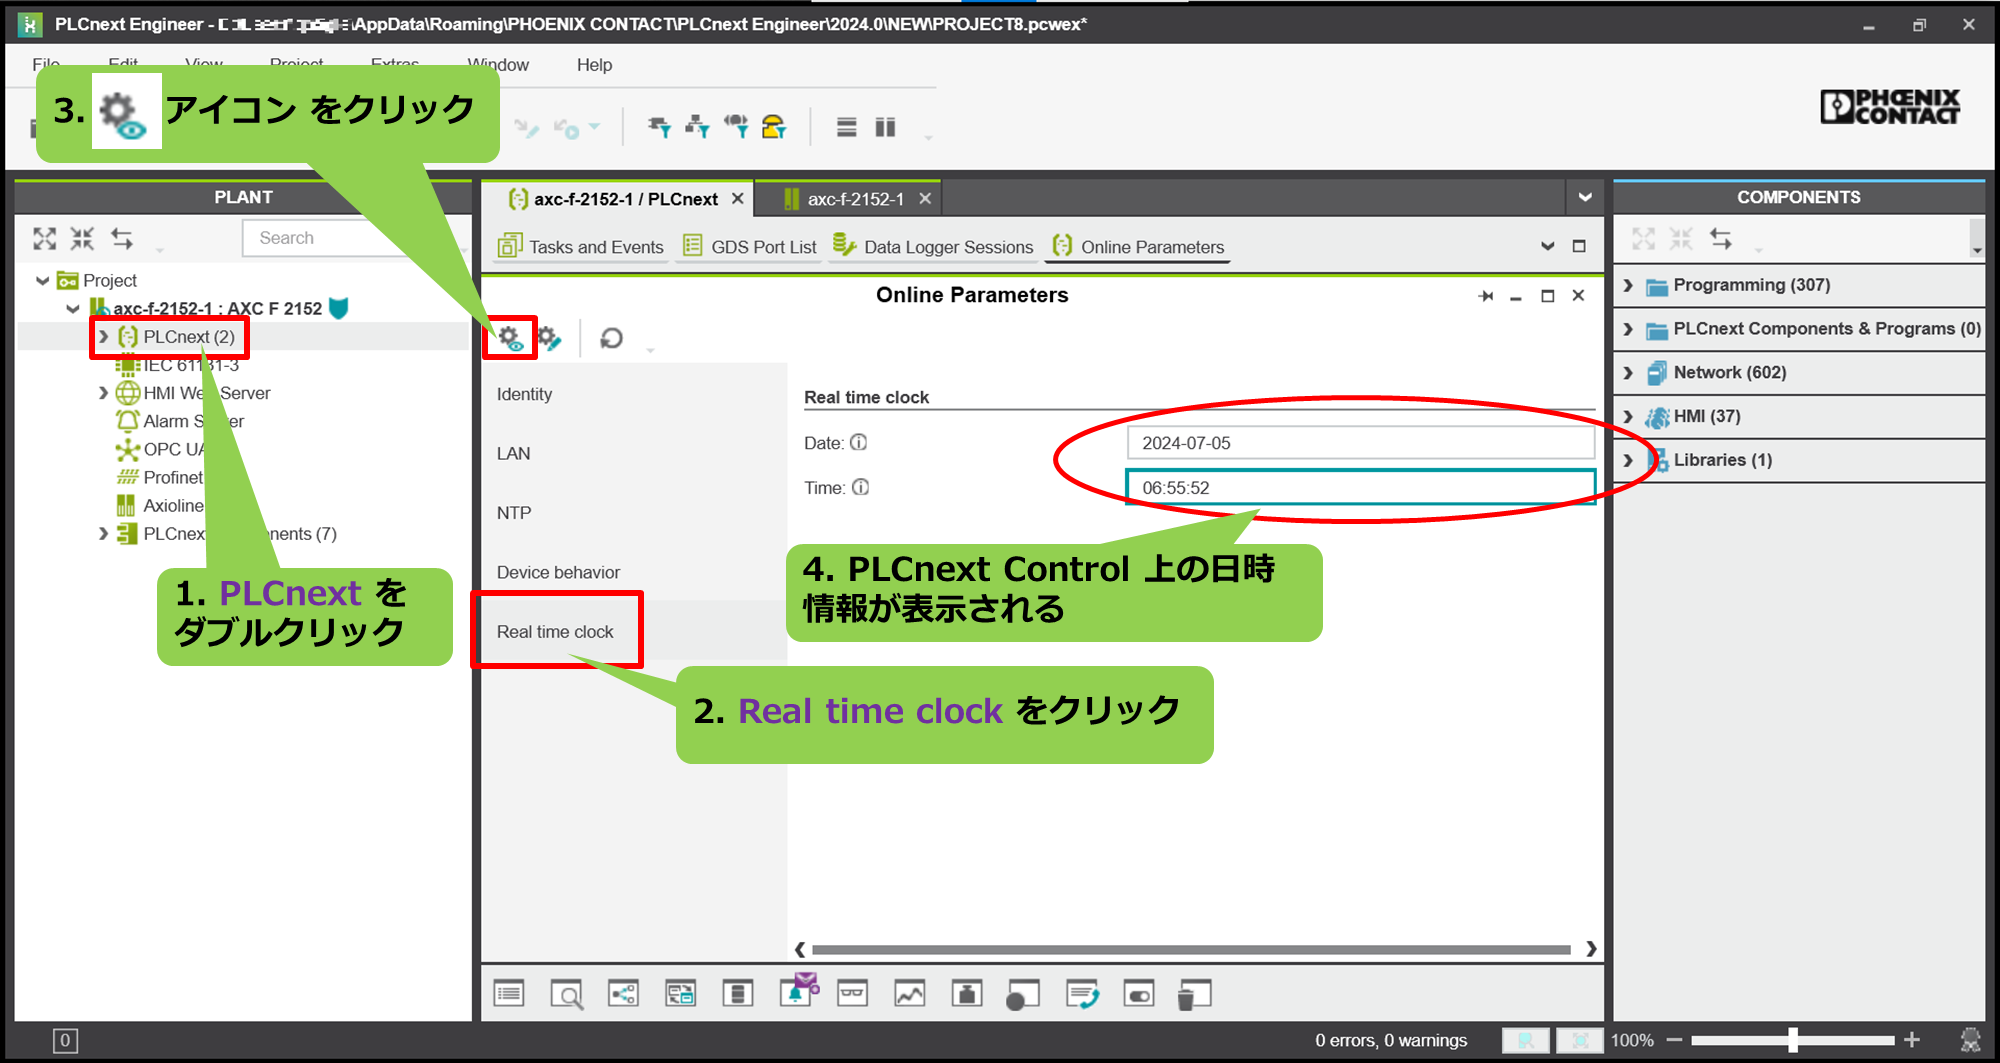Collapse the Project tree node
This screenshot has height=1063, width=2000.
pos(43,281)
